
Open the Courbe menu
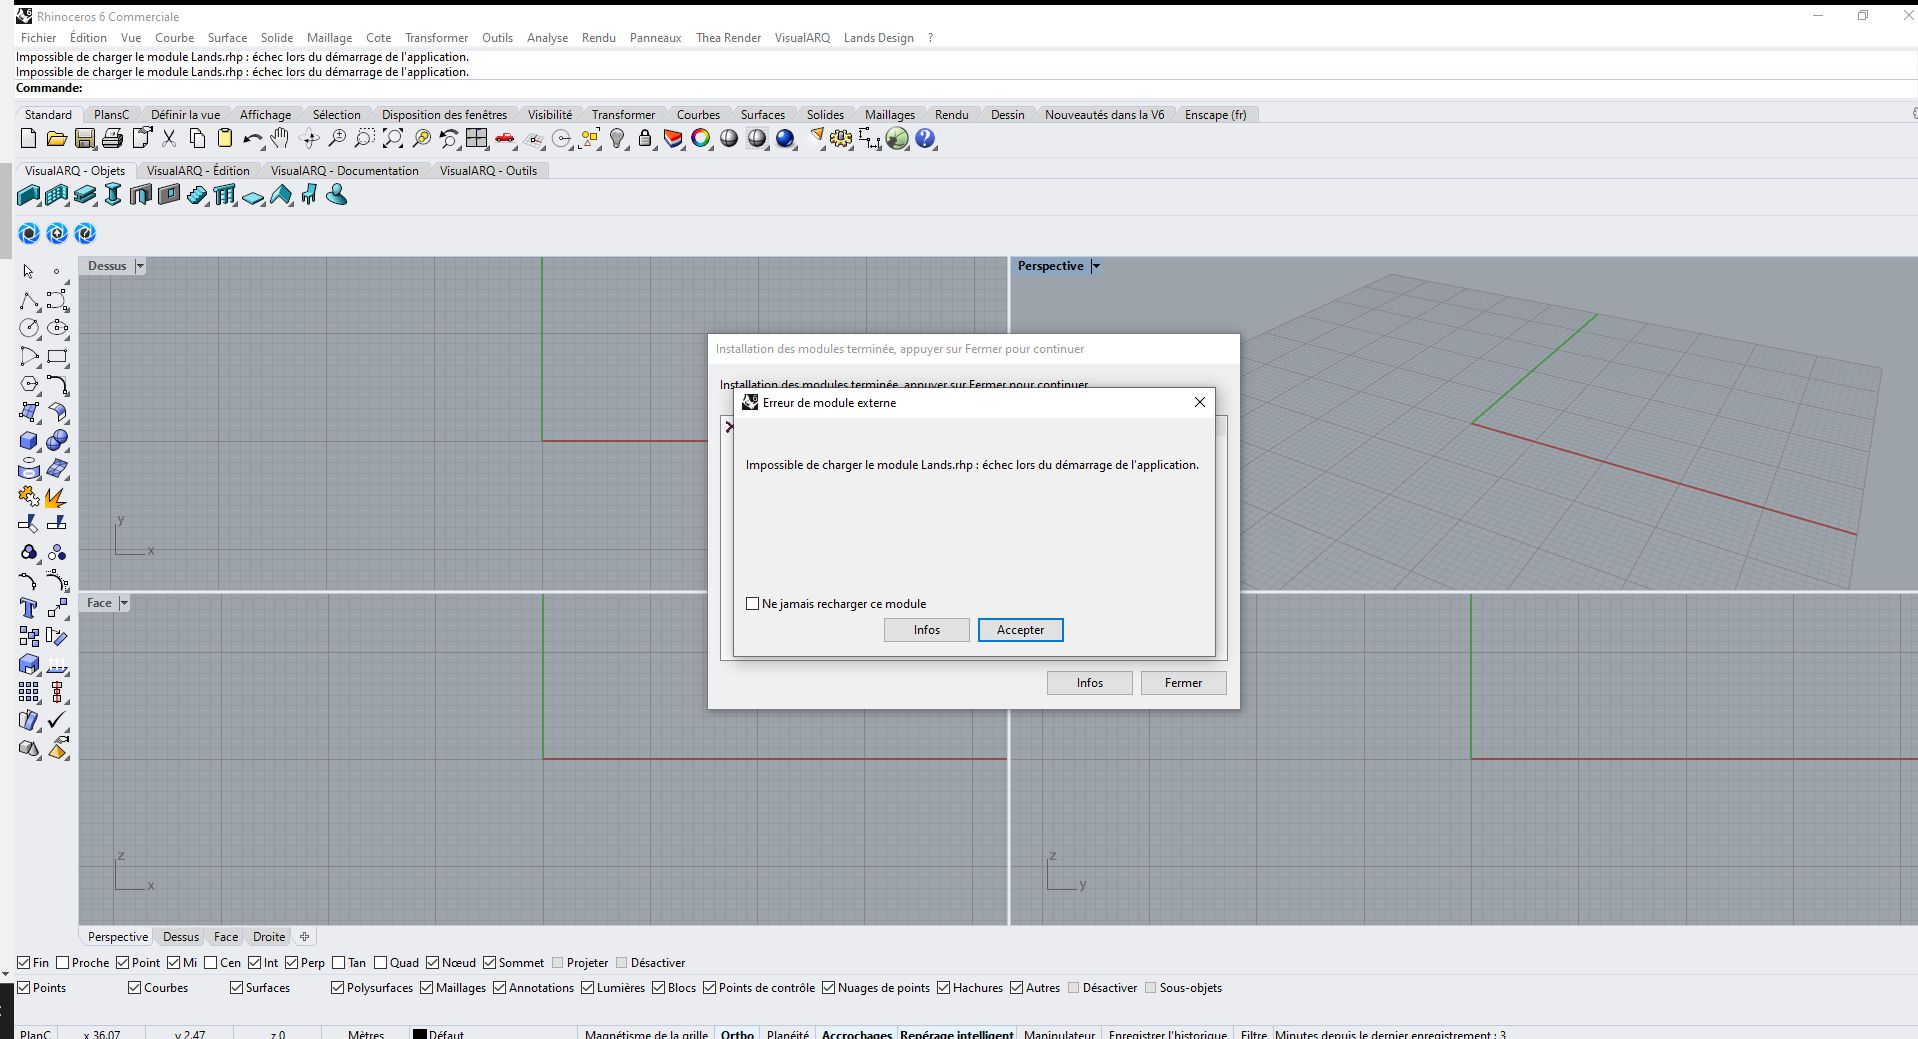pyautogui.click(x=174, y=38)
